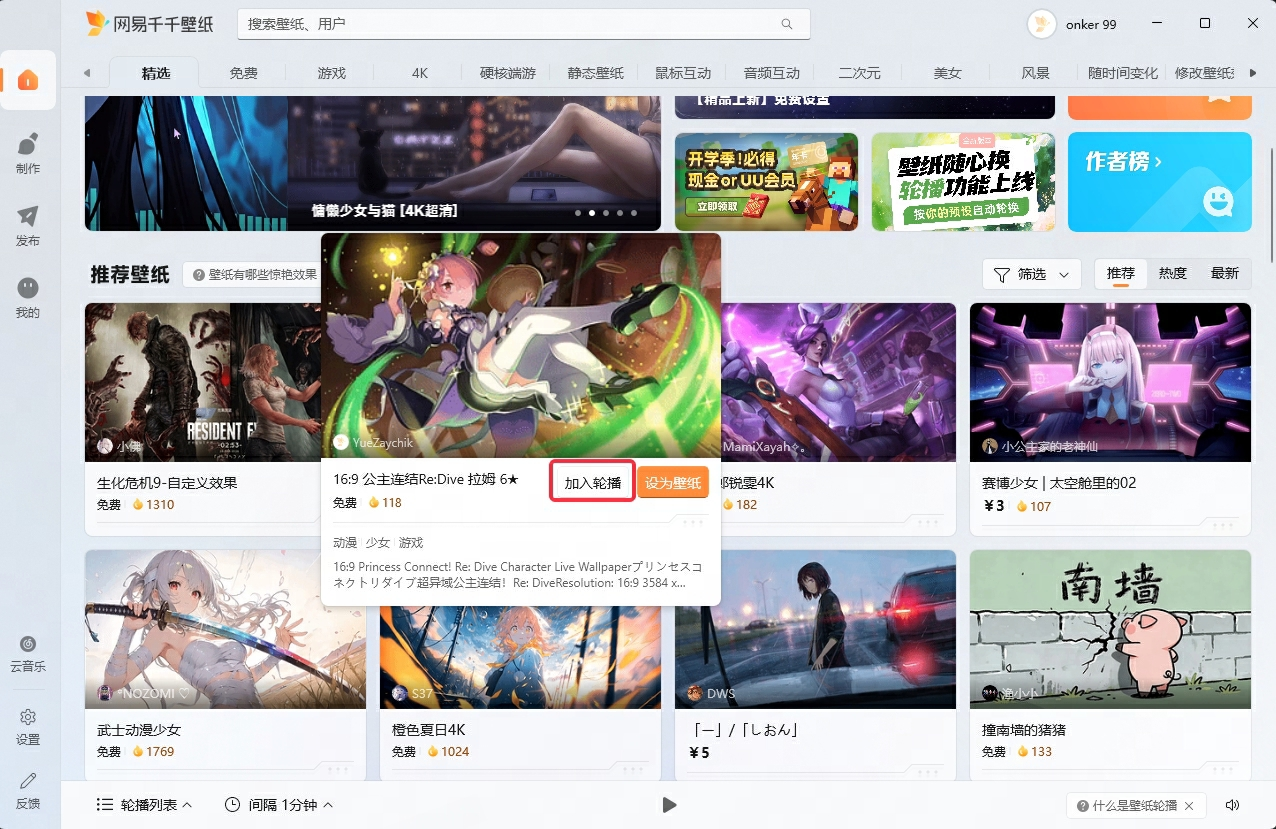This screenshot has height=829, width=1276.
Task: Click the 壁纸有哪些惊艳效果 hint
Action: (x=256, y=274)
